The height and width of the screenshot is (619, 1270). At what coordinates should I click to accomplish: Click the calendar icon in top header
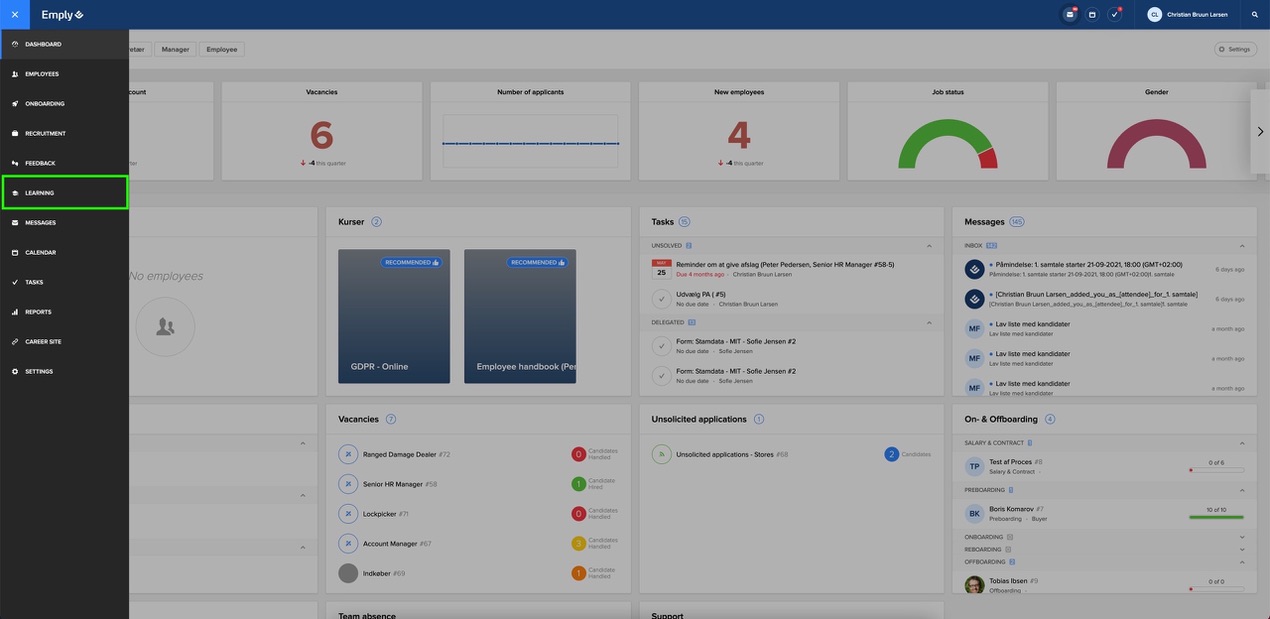[x=1092, y=15]
